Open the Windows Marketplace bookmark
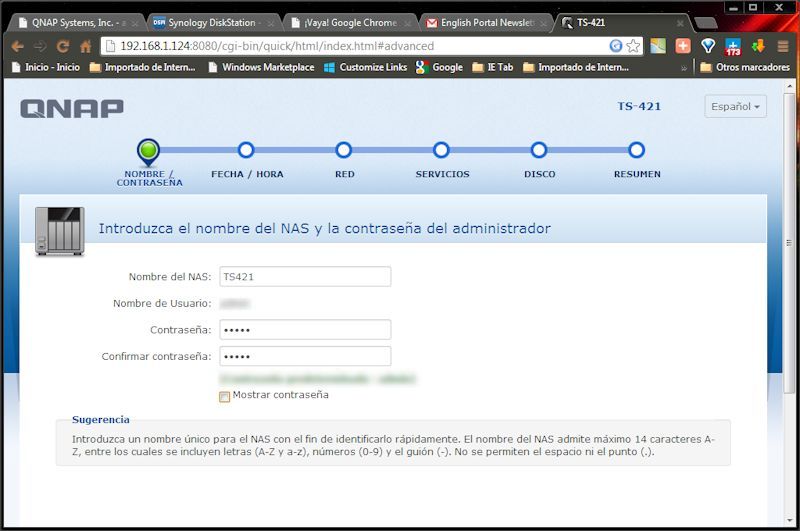800x531 pixels. 261,67
